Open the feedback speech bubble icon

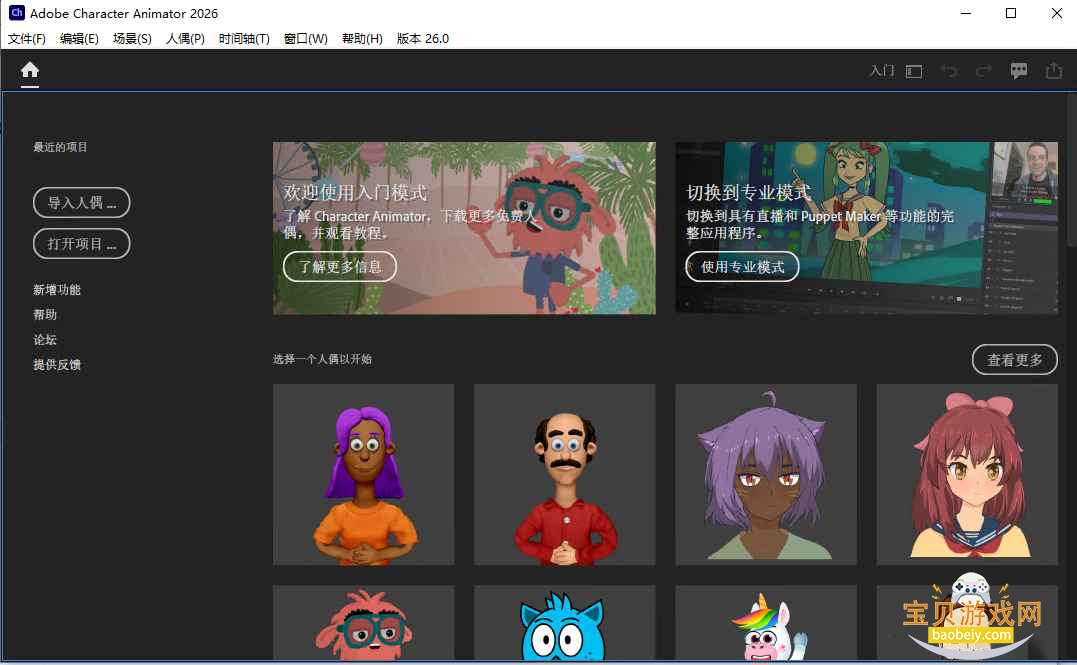[x=1019, y=71]
